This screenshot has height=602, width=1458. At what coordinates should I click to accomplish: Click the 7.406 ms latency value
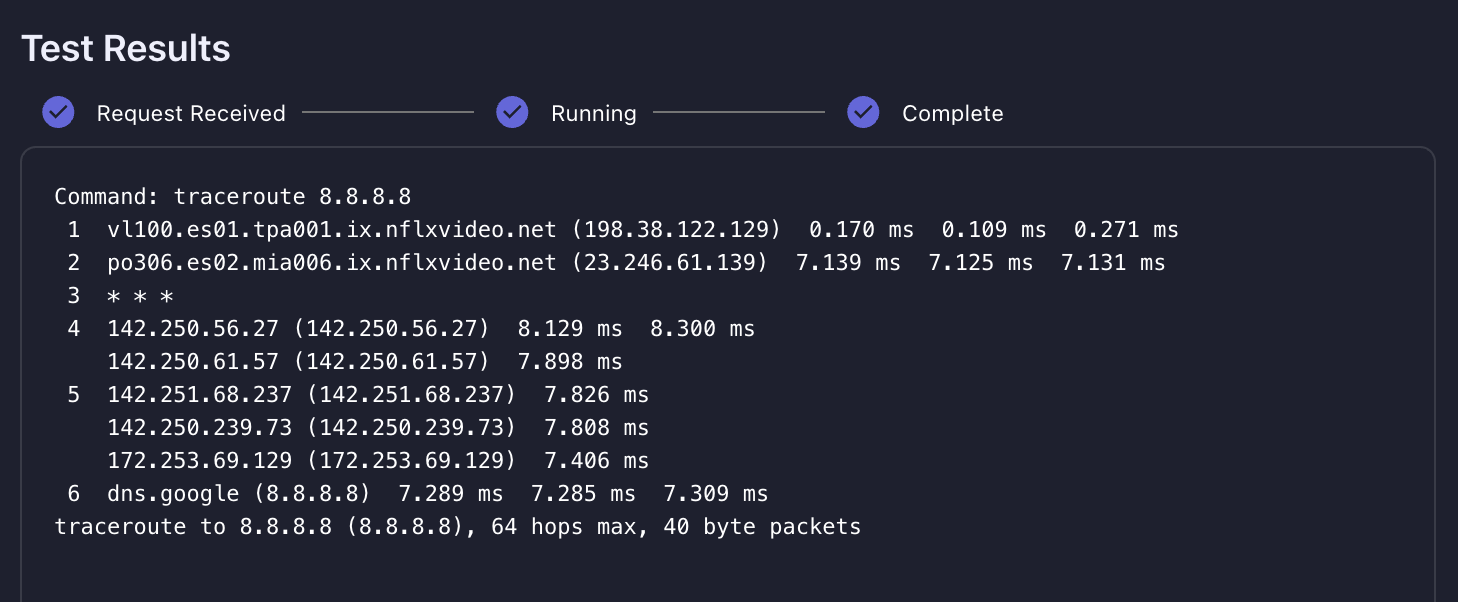(596, 461)
